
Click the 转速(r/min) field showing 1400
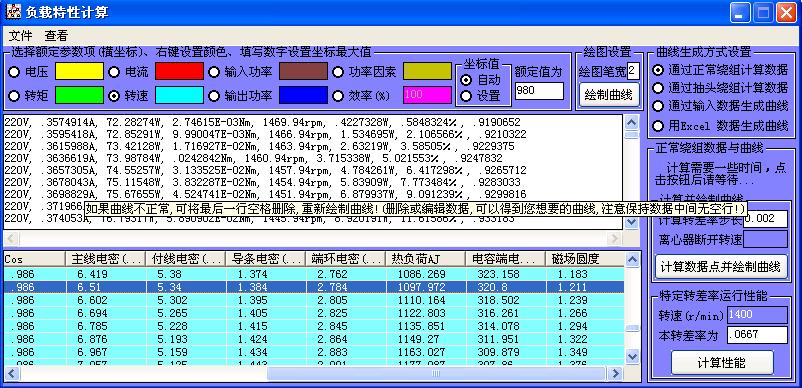[758, 315]
